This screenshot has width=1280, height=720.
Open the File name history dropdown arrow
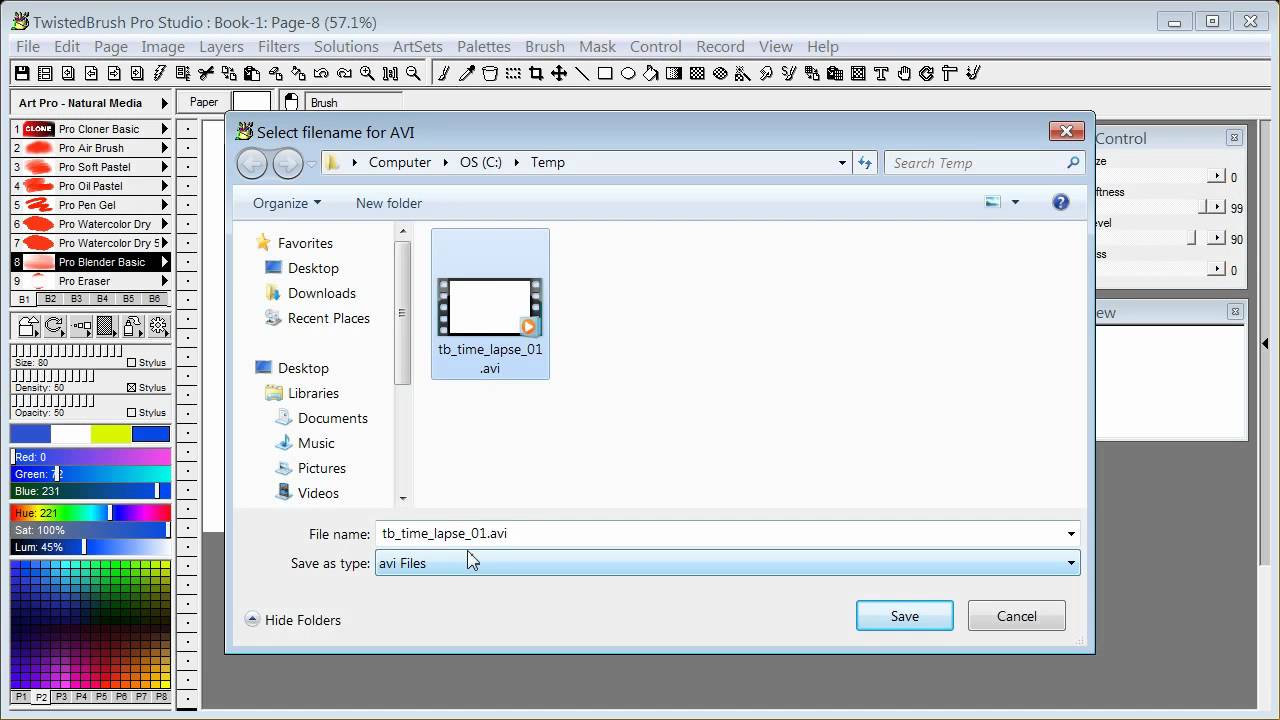pyautogui.click(x=1071, y=534)
